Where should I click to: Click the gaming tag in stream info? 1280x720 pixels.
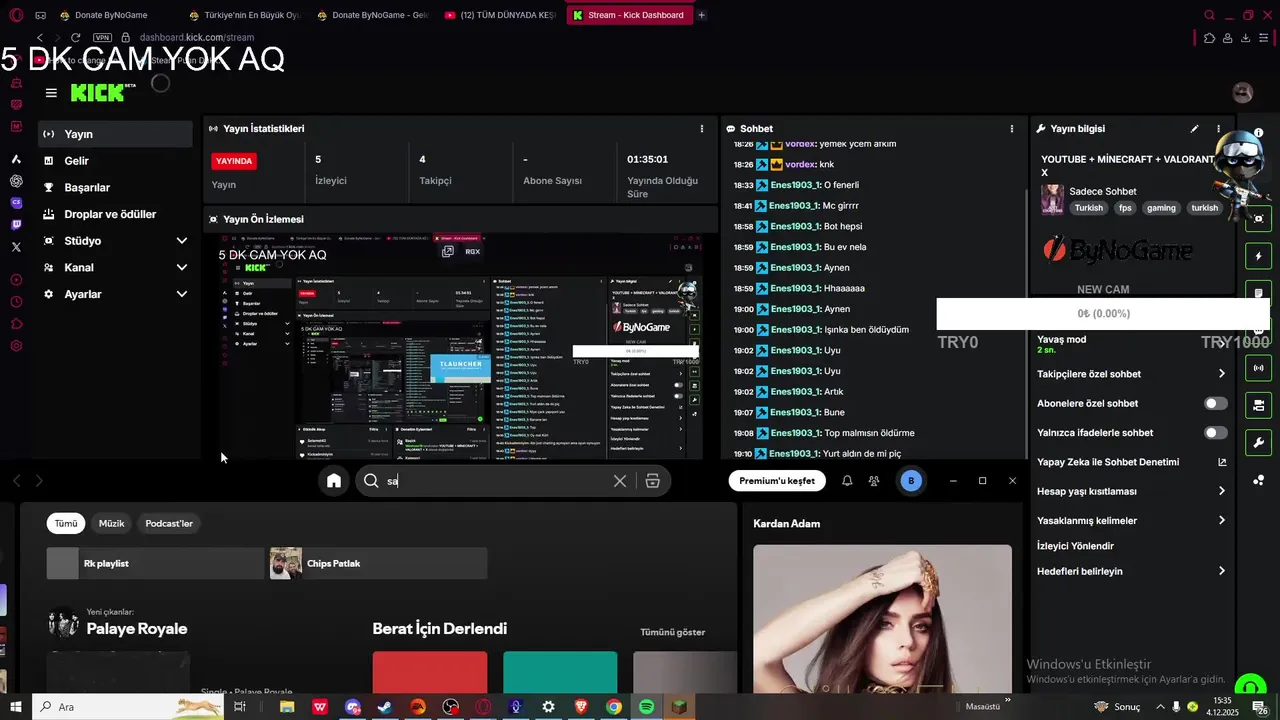(x=1161, y=208)
